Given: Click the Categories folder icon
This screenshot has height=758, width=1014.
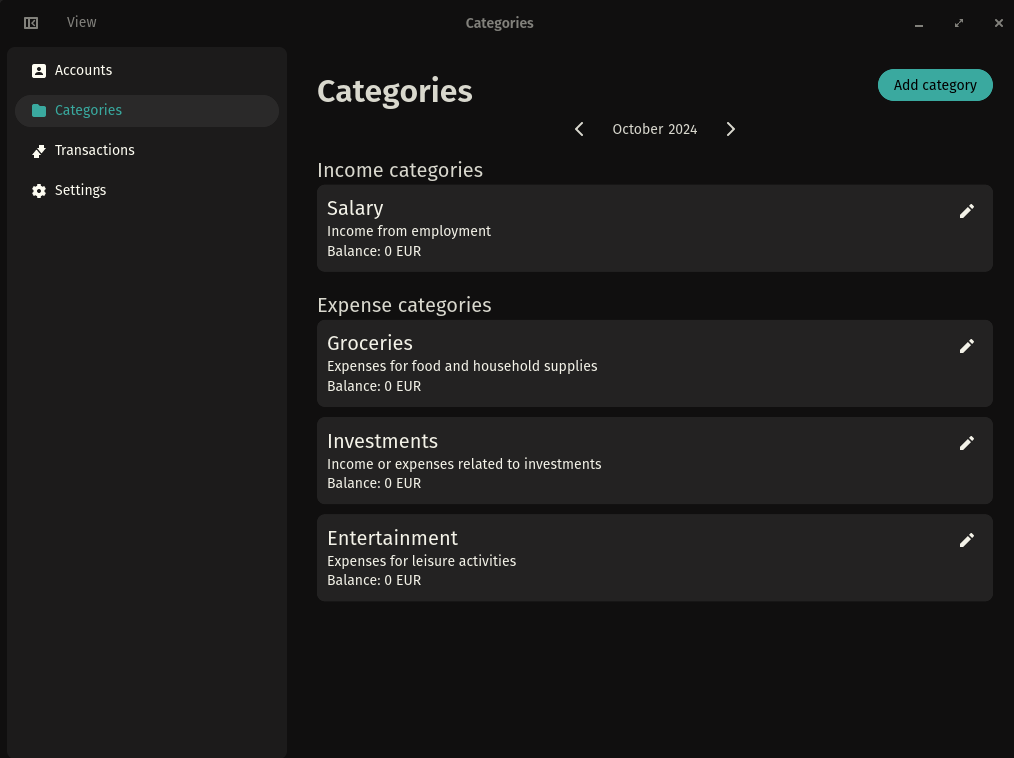Looking at the screenshot, I should 39,111.
